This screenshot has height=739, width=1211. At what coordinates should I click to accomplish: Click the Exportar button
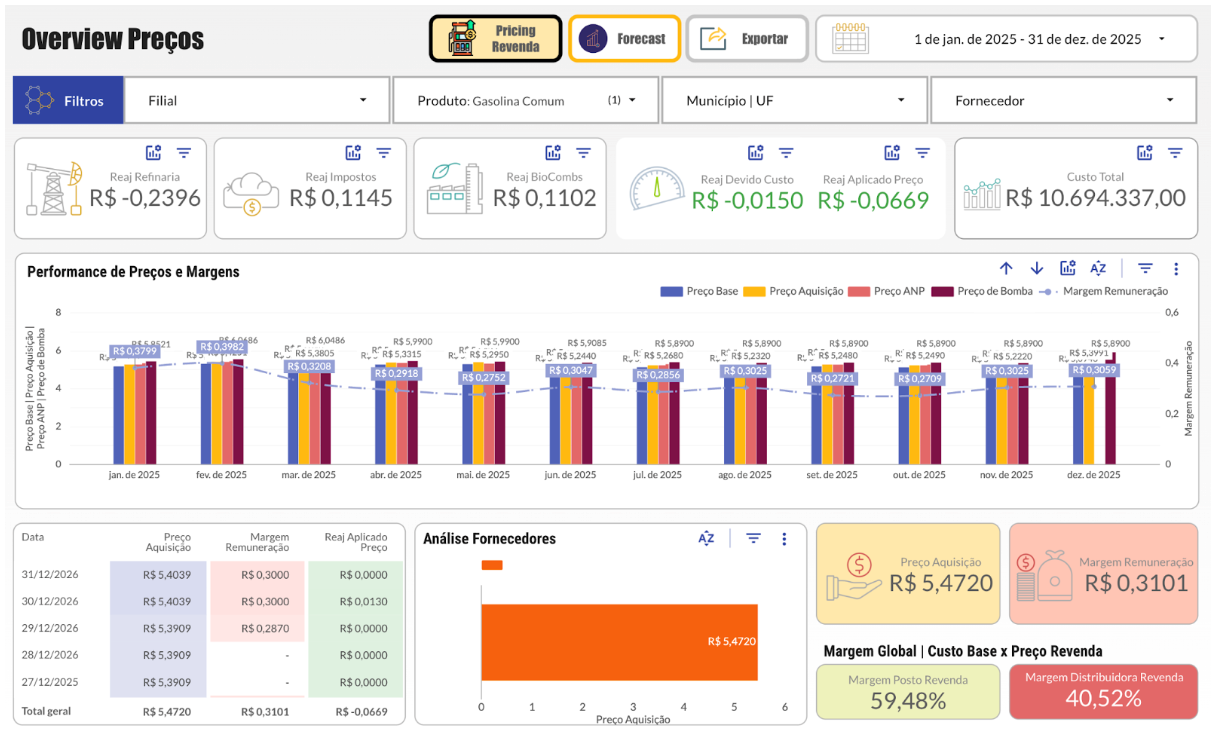point(746,39)
